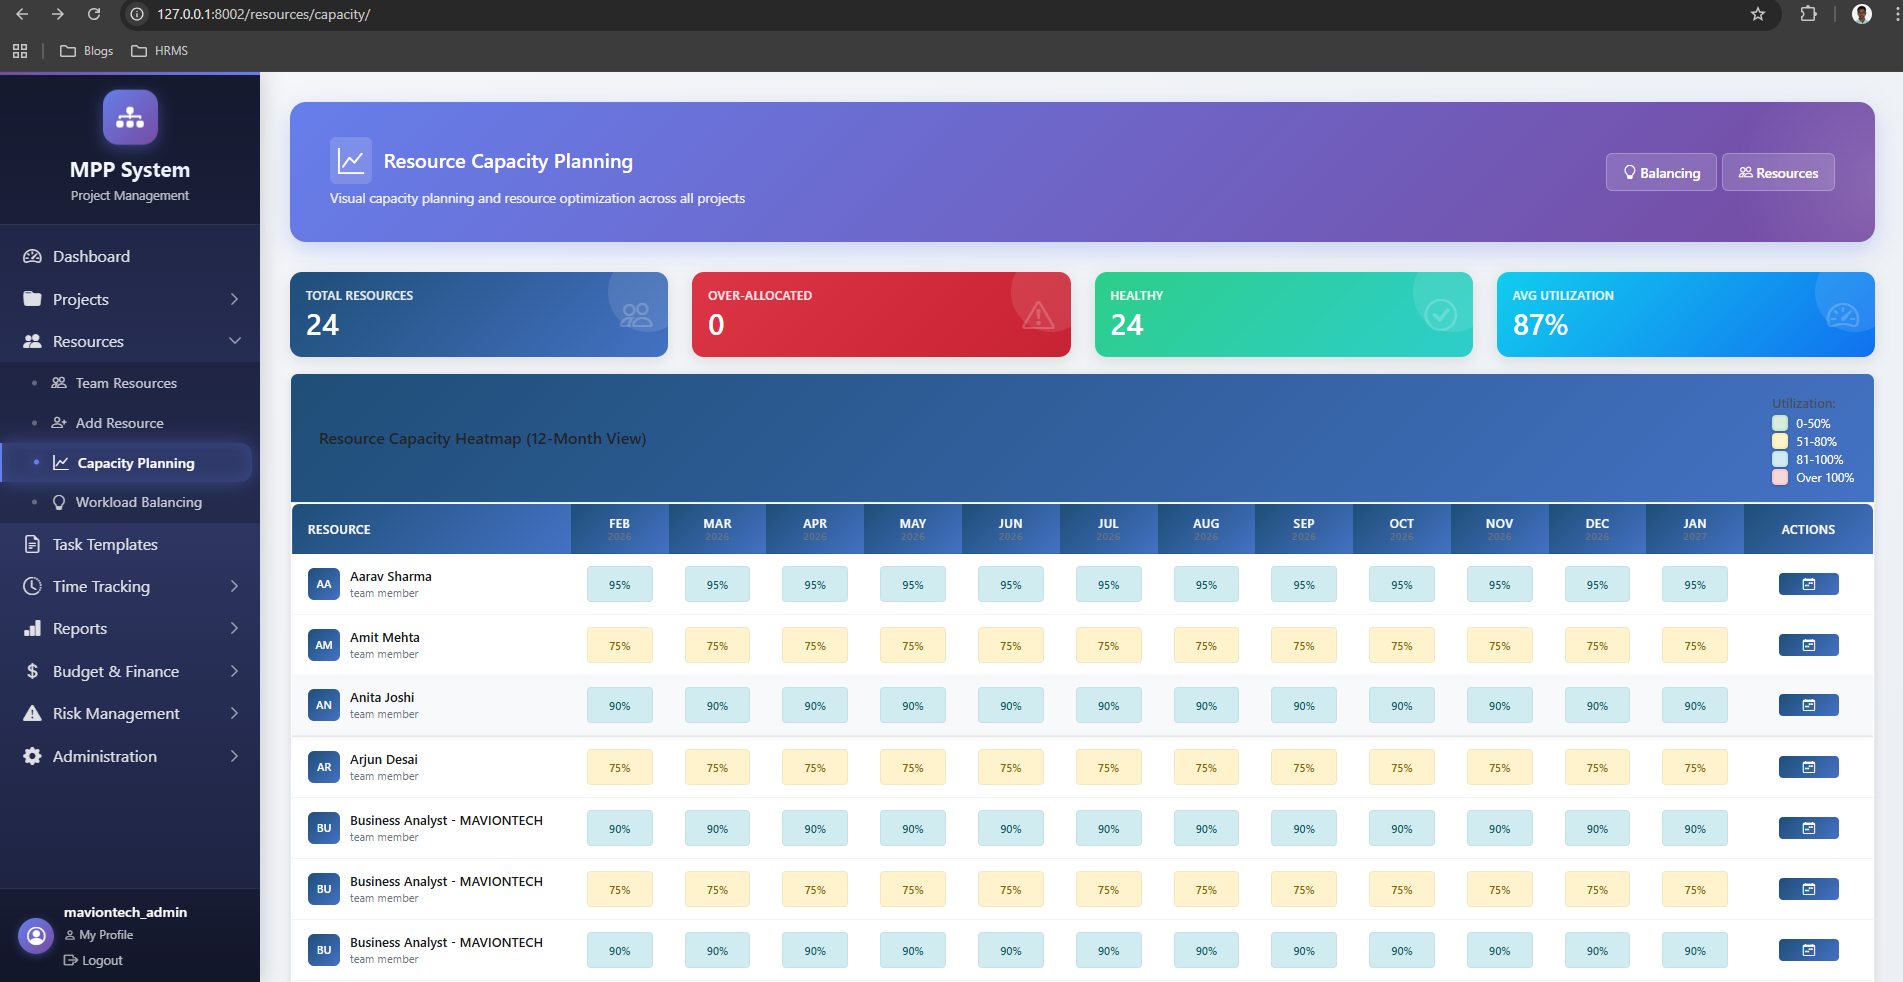Click the Dashboard gauge icon in sidebar
1903x982 pixels.
32,256
